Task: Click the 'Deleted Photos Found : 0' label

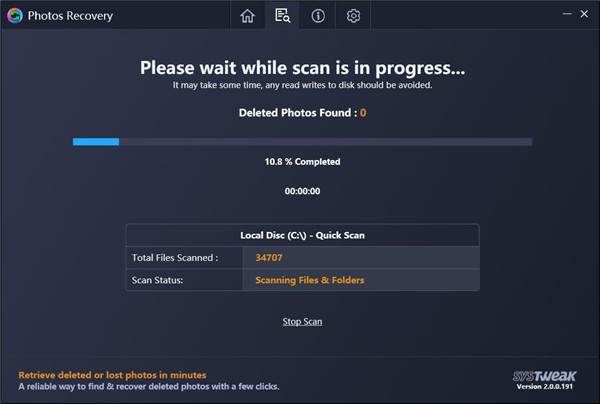Action: (x=302, y=113)
